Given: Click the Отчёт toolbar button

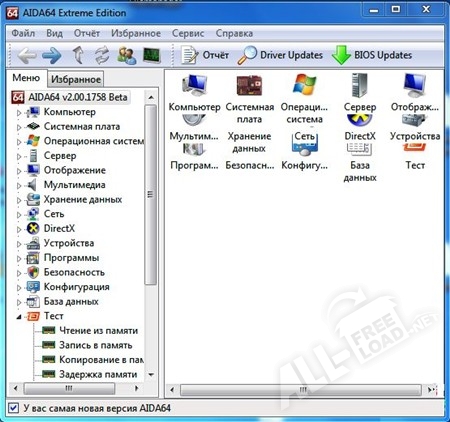Looking at the screenshot, I should [x=205, y=55].
